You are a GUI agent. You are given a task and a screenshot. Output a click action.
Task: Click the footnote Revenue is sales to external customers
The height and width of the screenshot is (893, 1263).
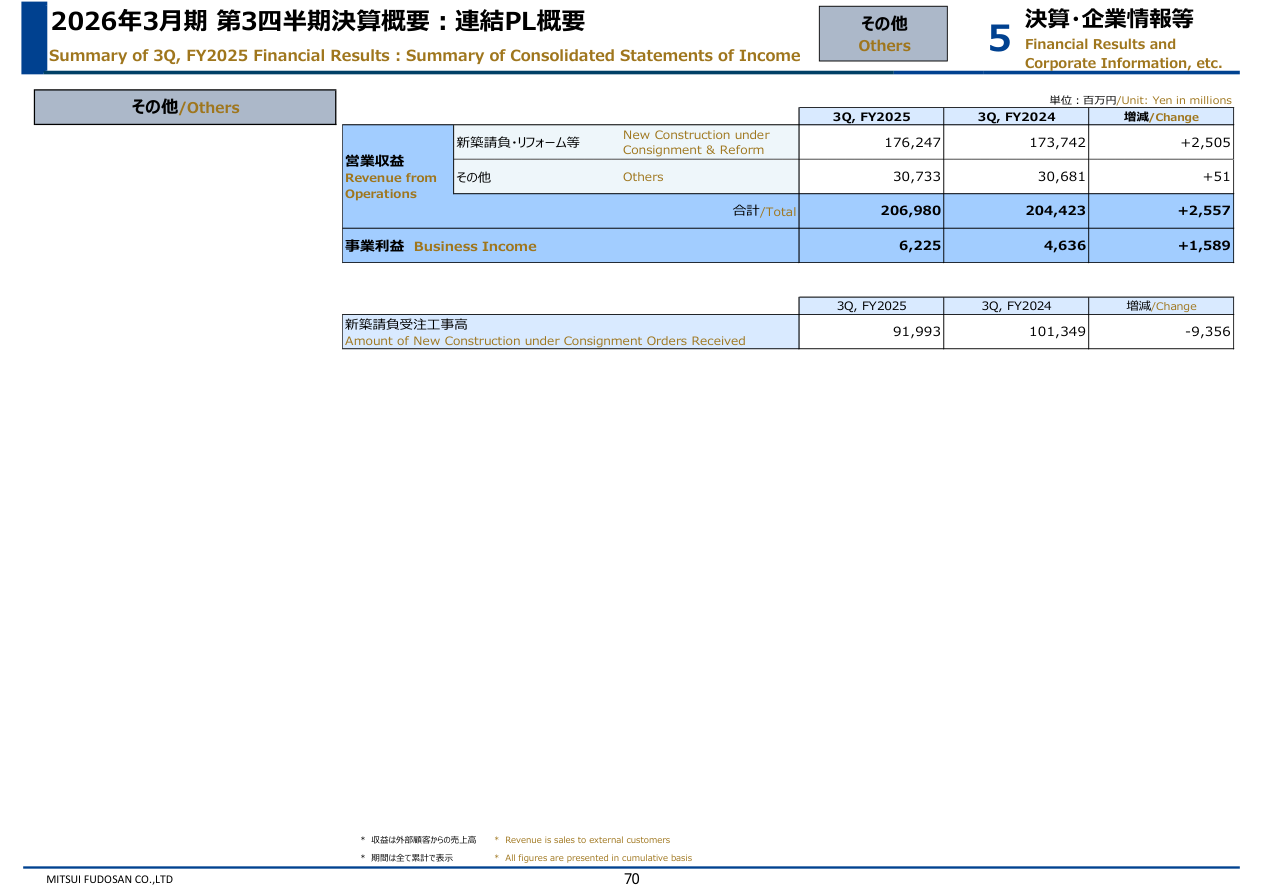587,840
